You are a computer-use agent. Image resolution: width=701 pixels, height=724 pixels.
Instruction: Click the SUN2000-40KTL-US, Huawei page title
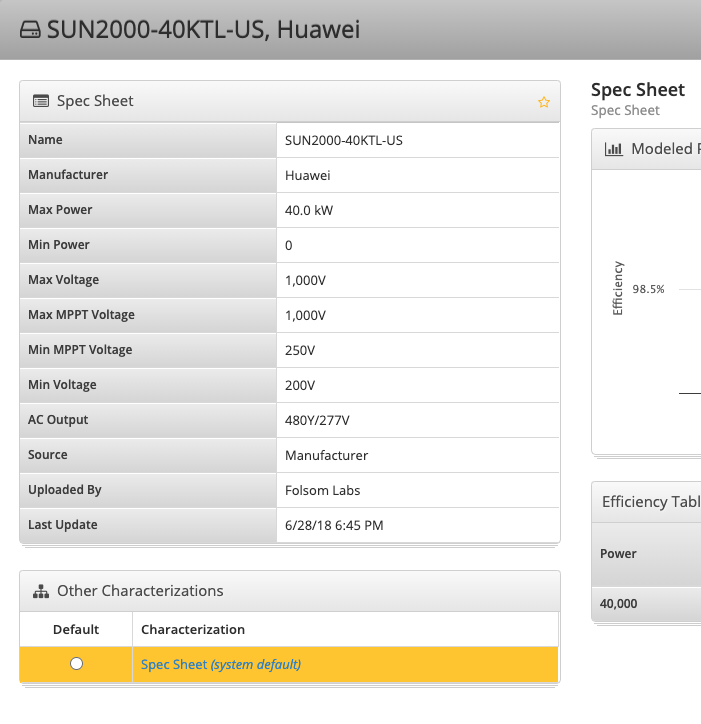point(204,30)
